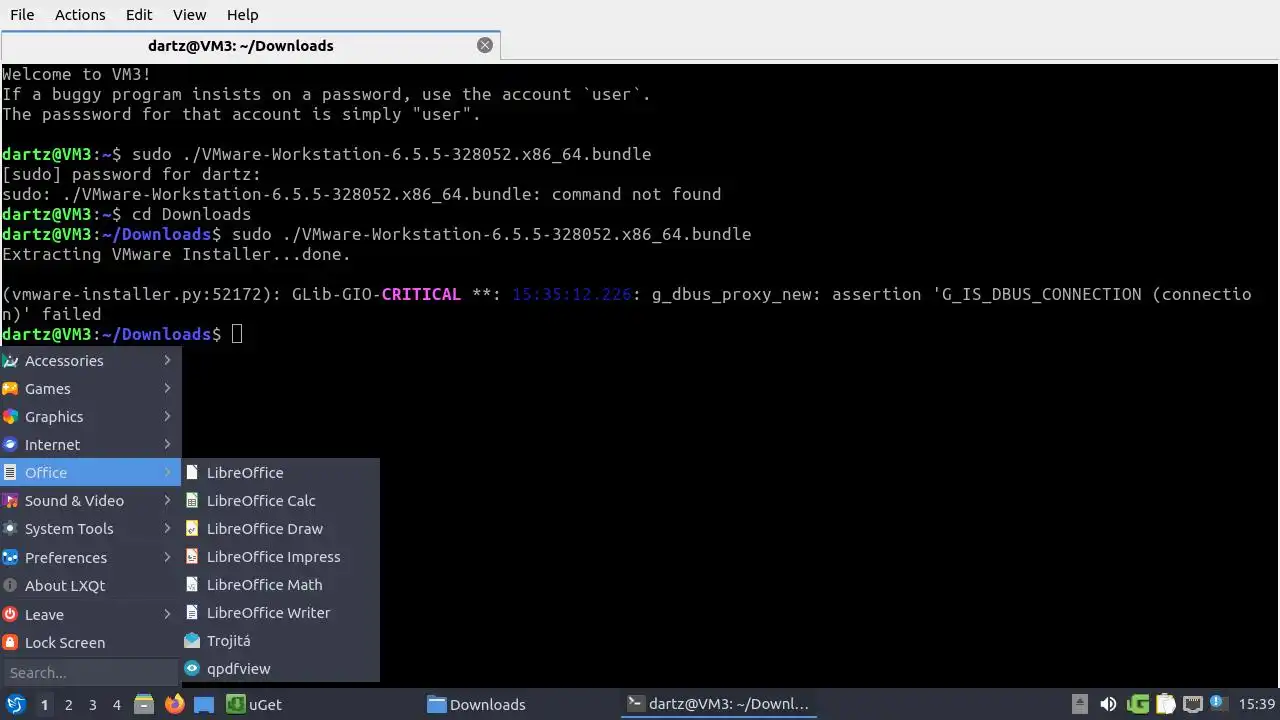Open the terminal Edit menu

pyautogui.click(x=139, y=14)
